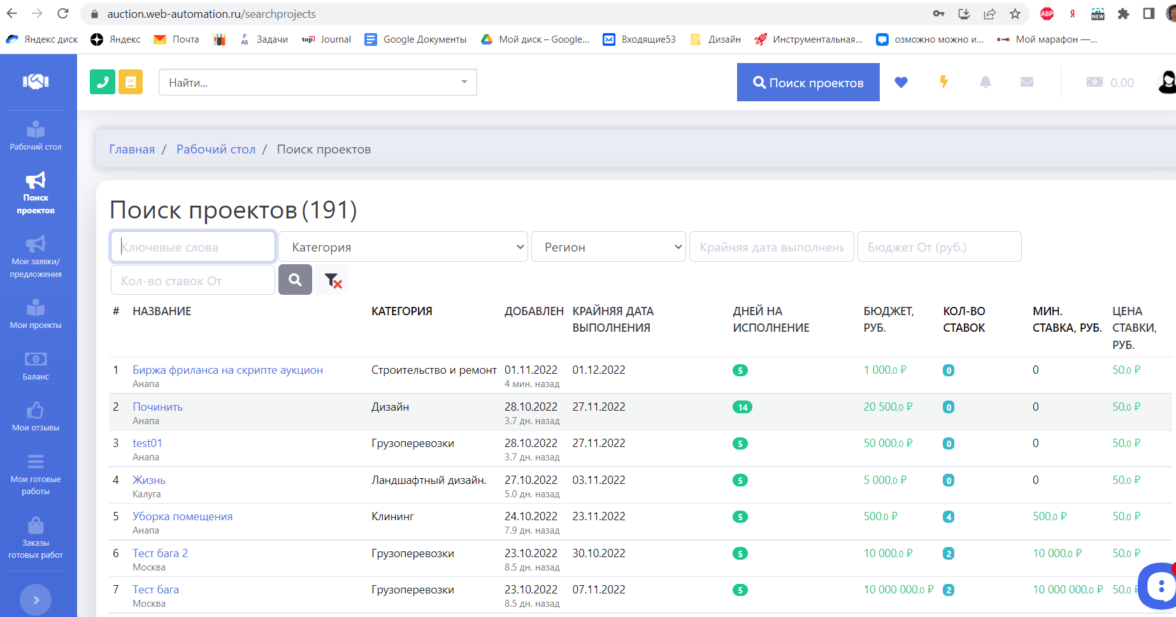
Task: Expand the sidebar with arrow button
Action: [36, 600]
